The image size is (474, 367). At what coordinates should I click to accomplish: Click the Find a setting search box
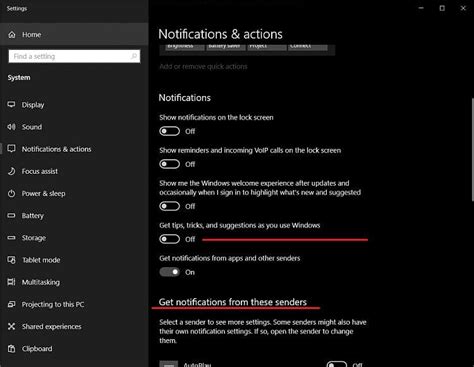coord(74,56)
